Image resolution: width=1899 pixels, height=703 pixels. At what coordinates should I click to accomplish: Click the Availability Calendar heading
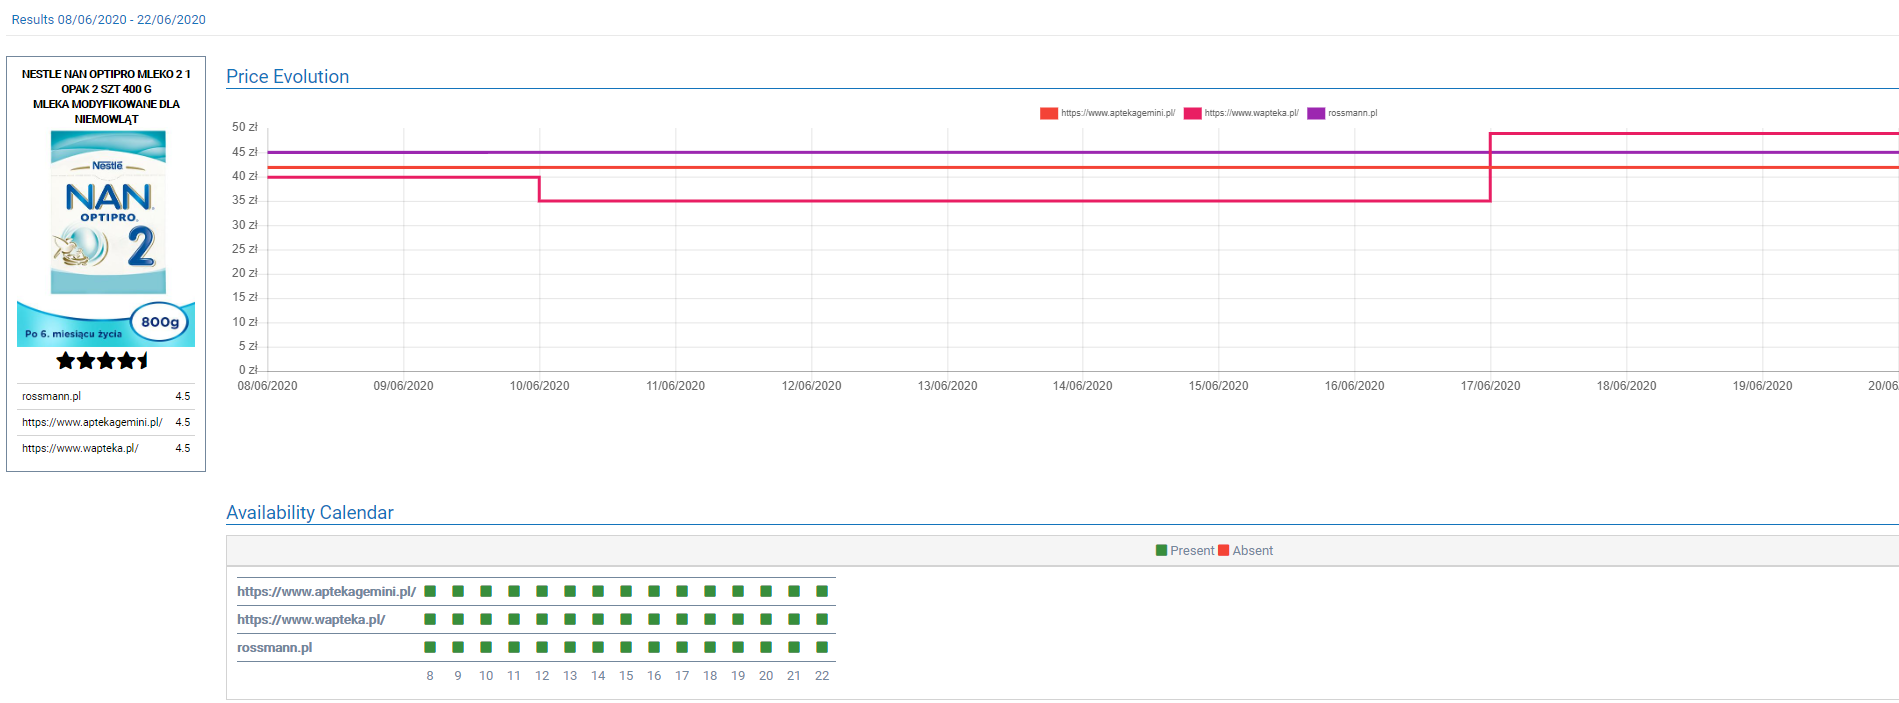tap(310, 512)
